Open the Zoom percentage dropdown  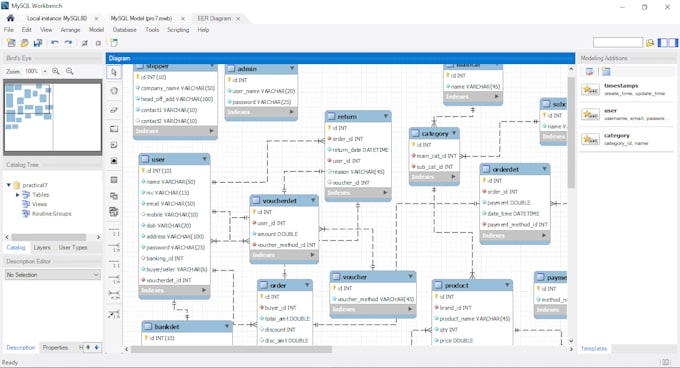point(45,71)
